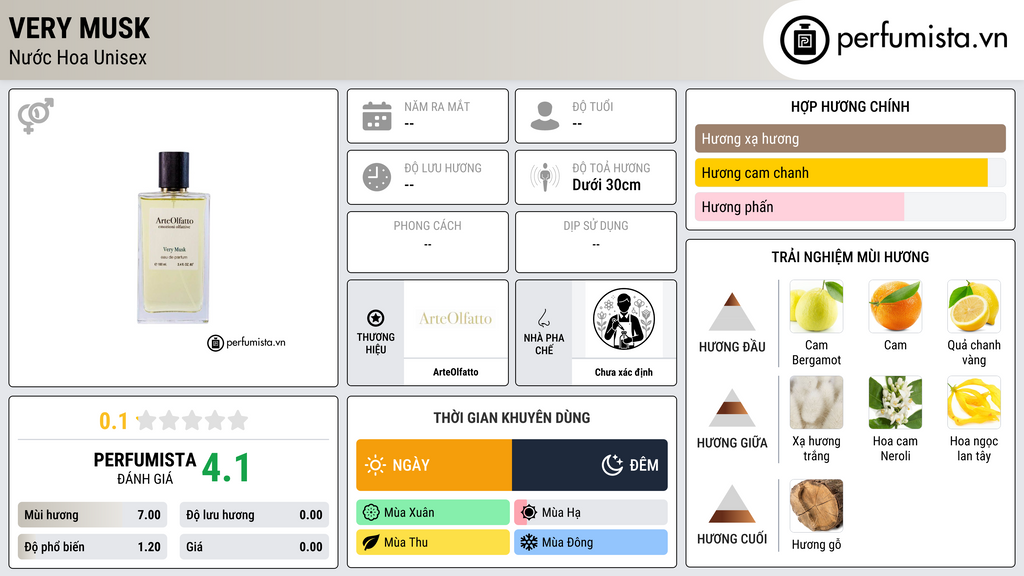The image size is (1024, 576).
Task: Open the ArteOlfatto brand logo
Action: (455, 319)
